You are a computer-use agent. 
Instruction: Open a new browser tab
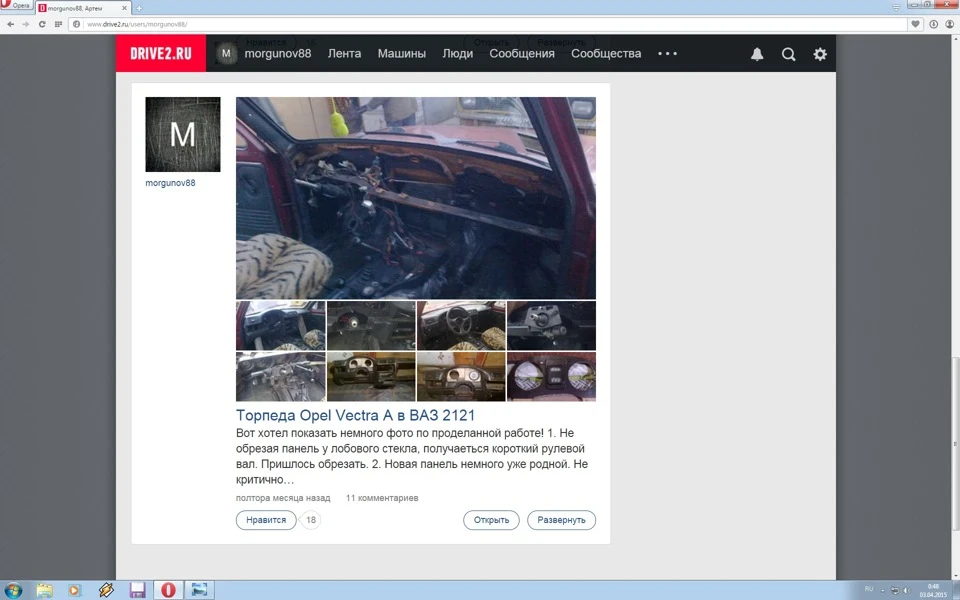(139, 9)
